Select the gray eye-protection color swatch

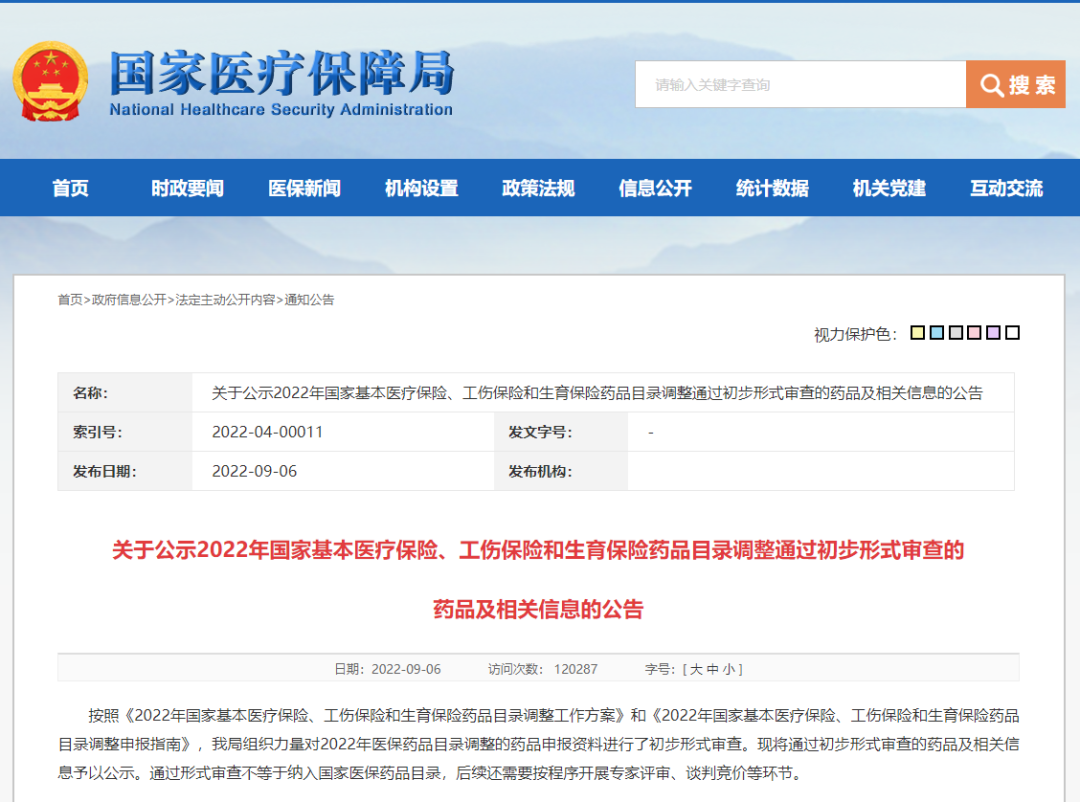point(955,333)
